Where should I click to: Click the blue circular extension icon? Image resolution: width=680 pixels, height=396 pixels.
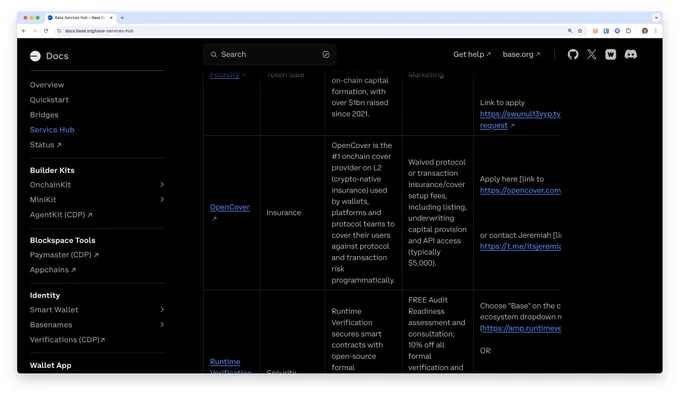617,31
